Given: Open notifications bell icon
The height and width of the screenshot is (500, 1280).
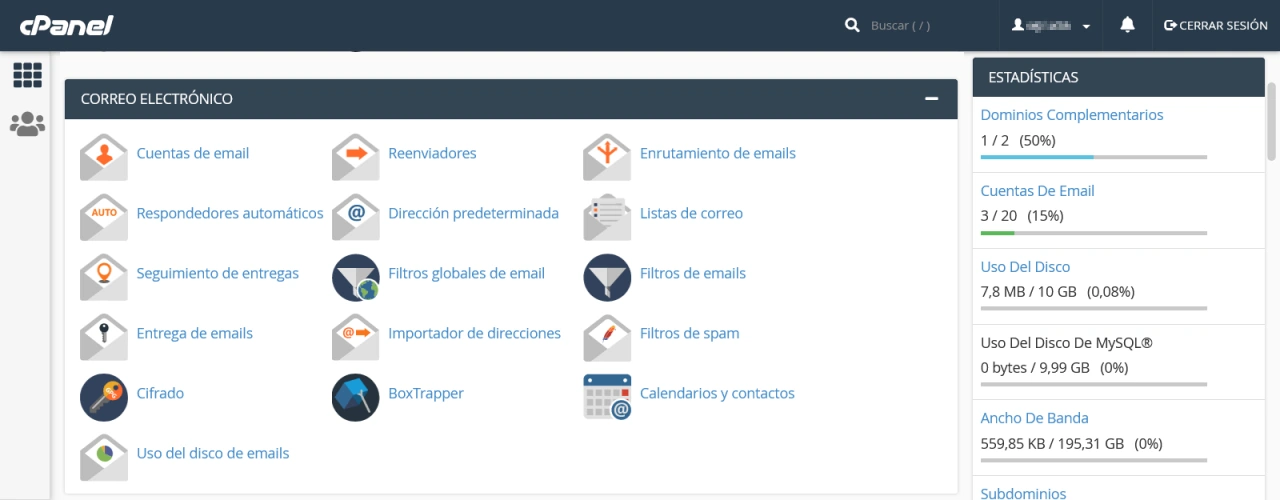Looking at the screenshot, I should coord(1128,25).
